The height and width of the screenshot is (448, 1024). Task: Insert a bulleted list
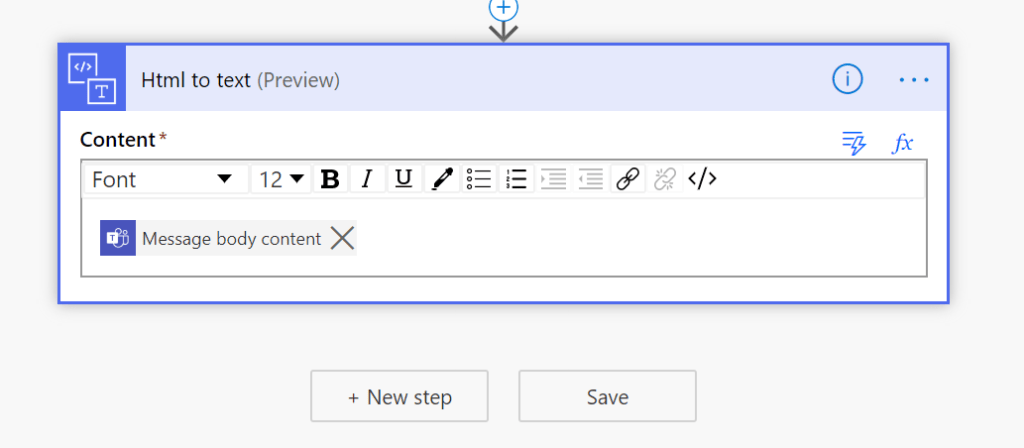pos(479,179)
